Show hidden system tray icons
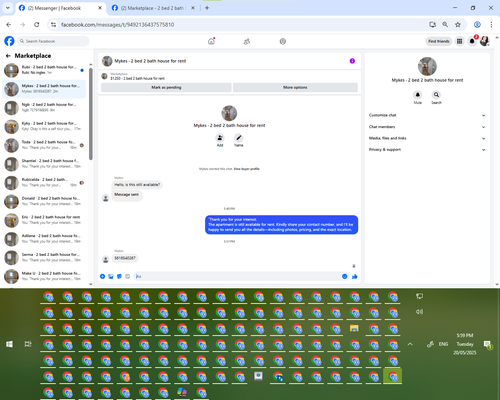The image size is (500, 400). (x=410, y=344)
